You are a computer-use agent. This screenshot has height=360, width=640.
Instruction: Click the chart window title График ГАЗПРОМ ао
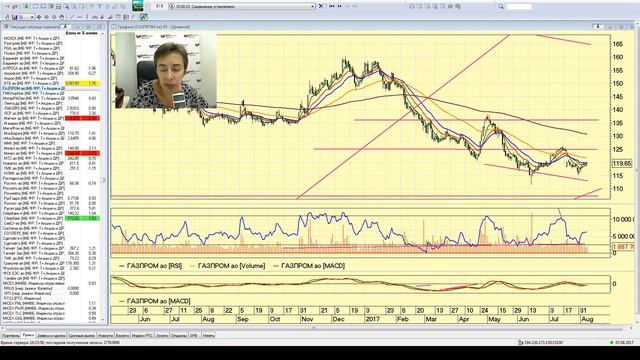click(x=153, y=27)
